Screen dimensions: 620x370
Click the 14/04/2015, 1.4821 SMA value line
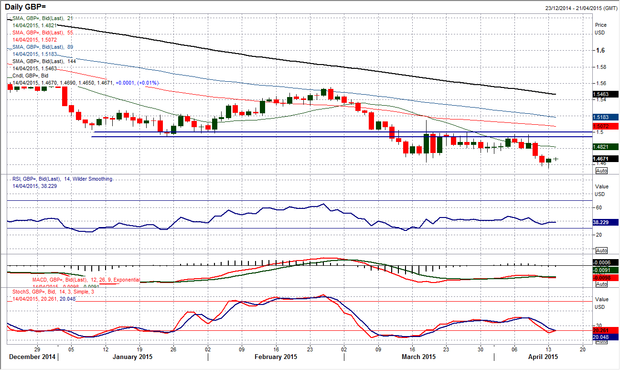pos(34,25)
